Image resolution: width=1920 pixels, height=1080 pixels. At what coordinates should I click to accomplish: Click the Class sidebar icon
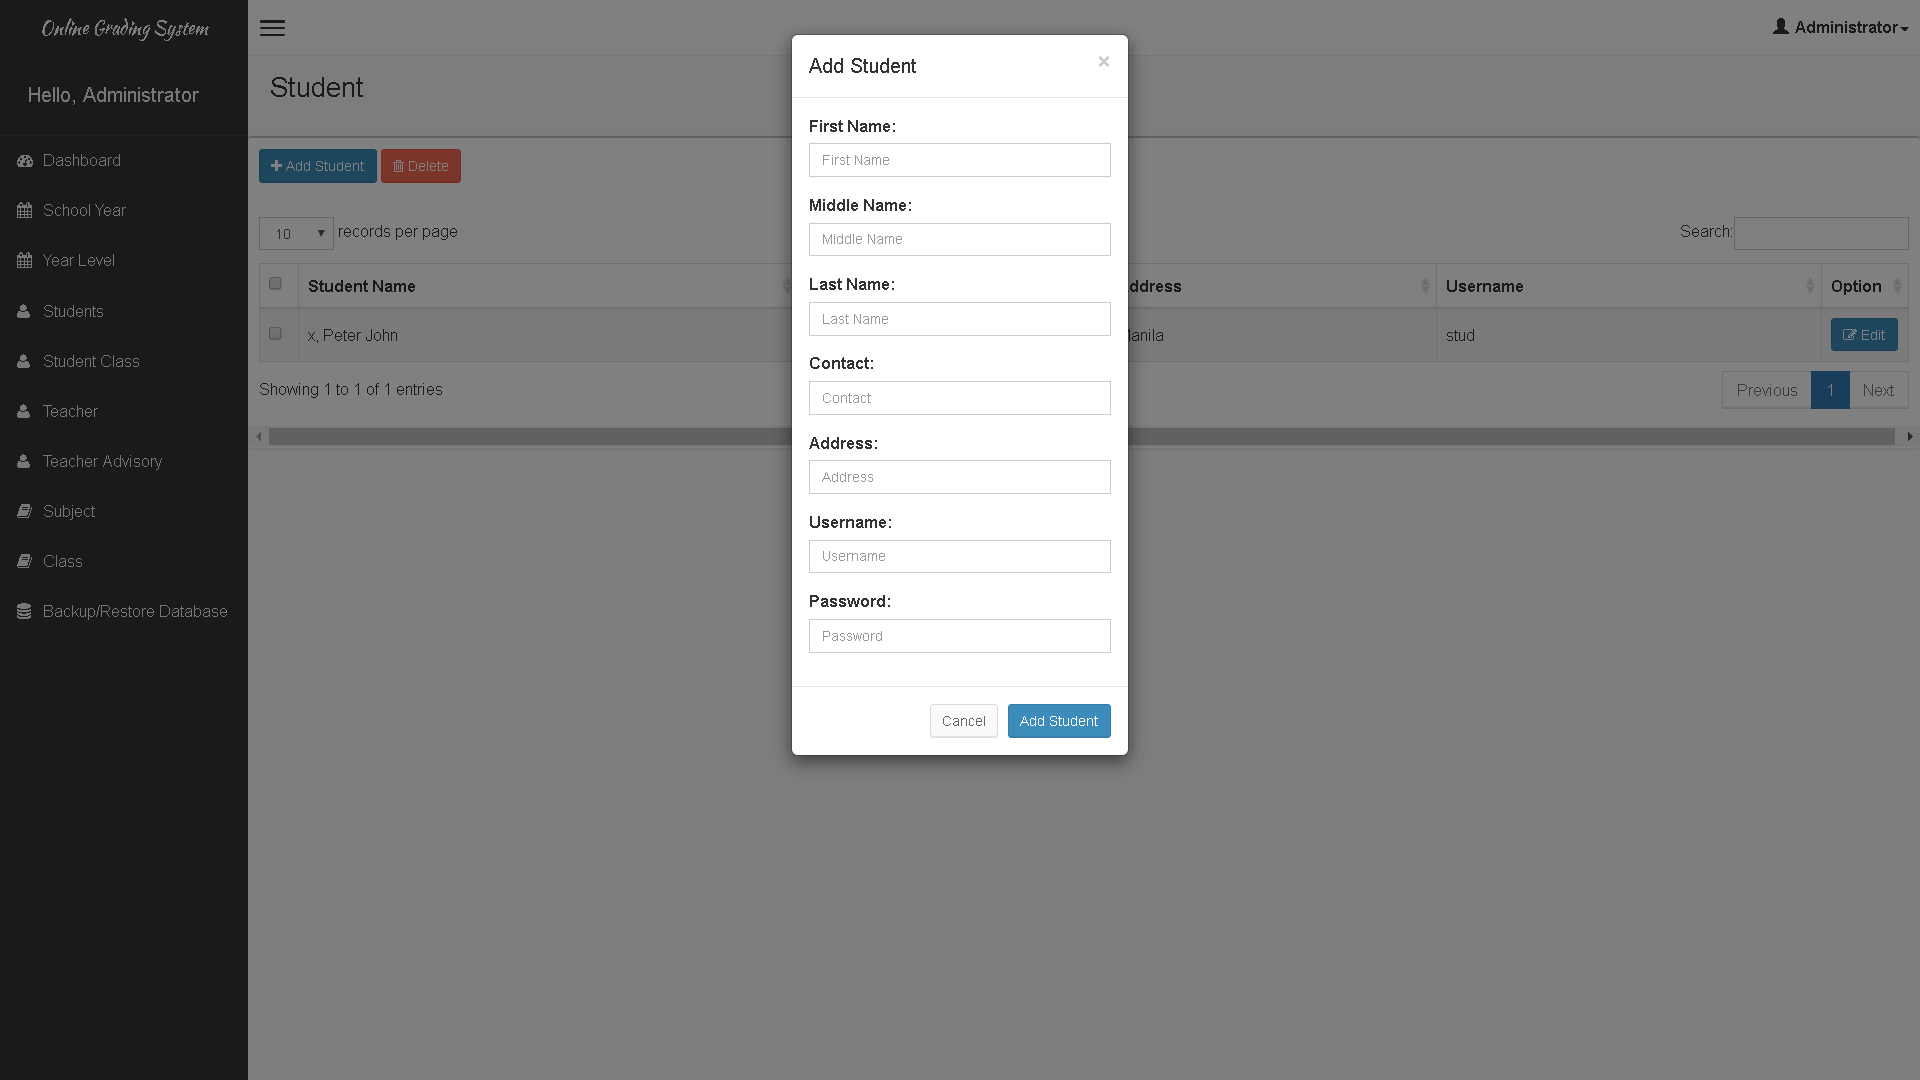25,560
